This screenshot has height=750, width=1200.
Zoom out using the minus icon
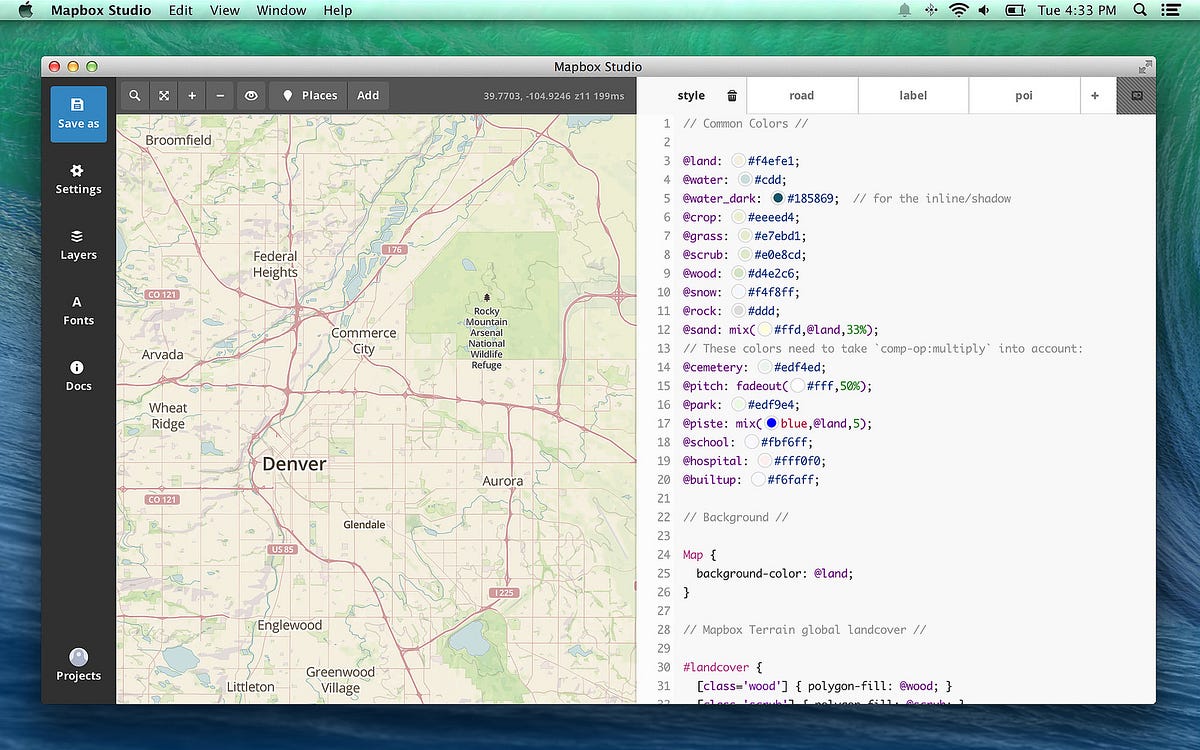point(220,95)
